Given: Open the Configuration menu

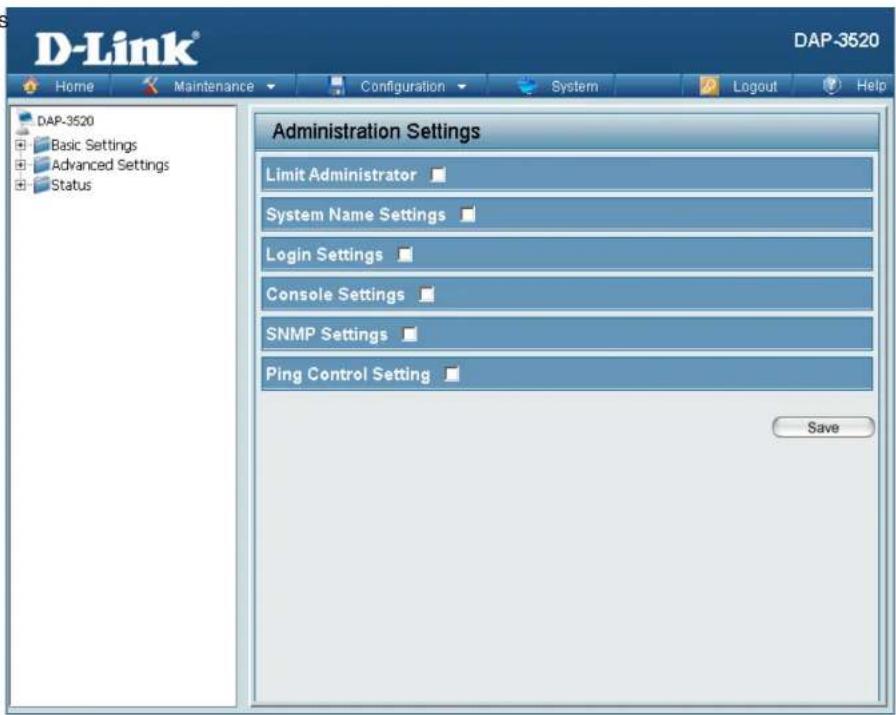Looking at the screenshot, I should coord(402,86).
